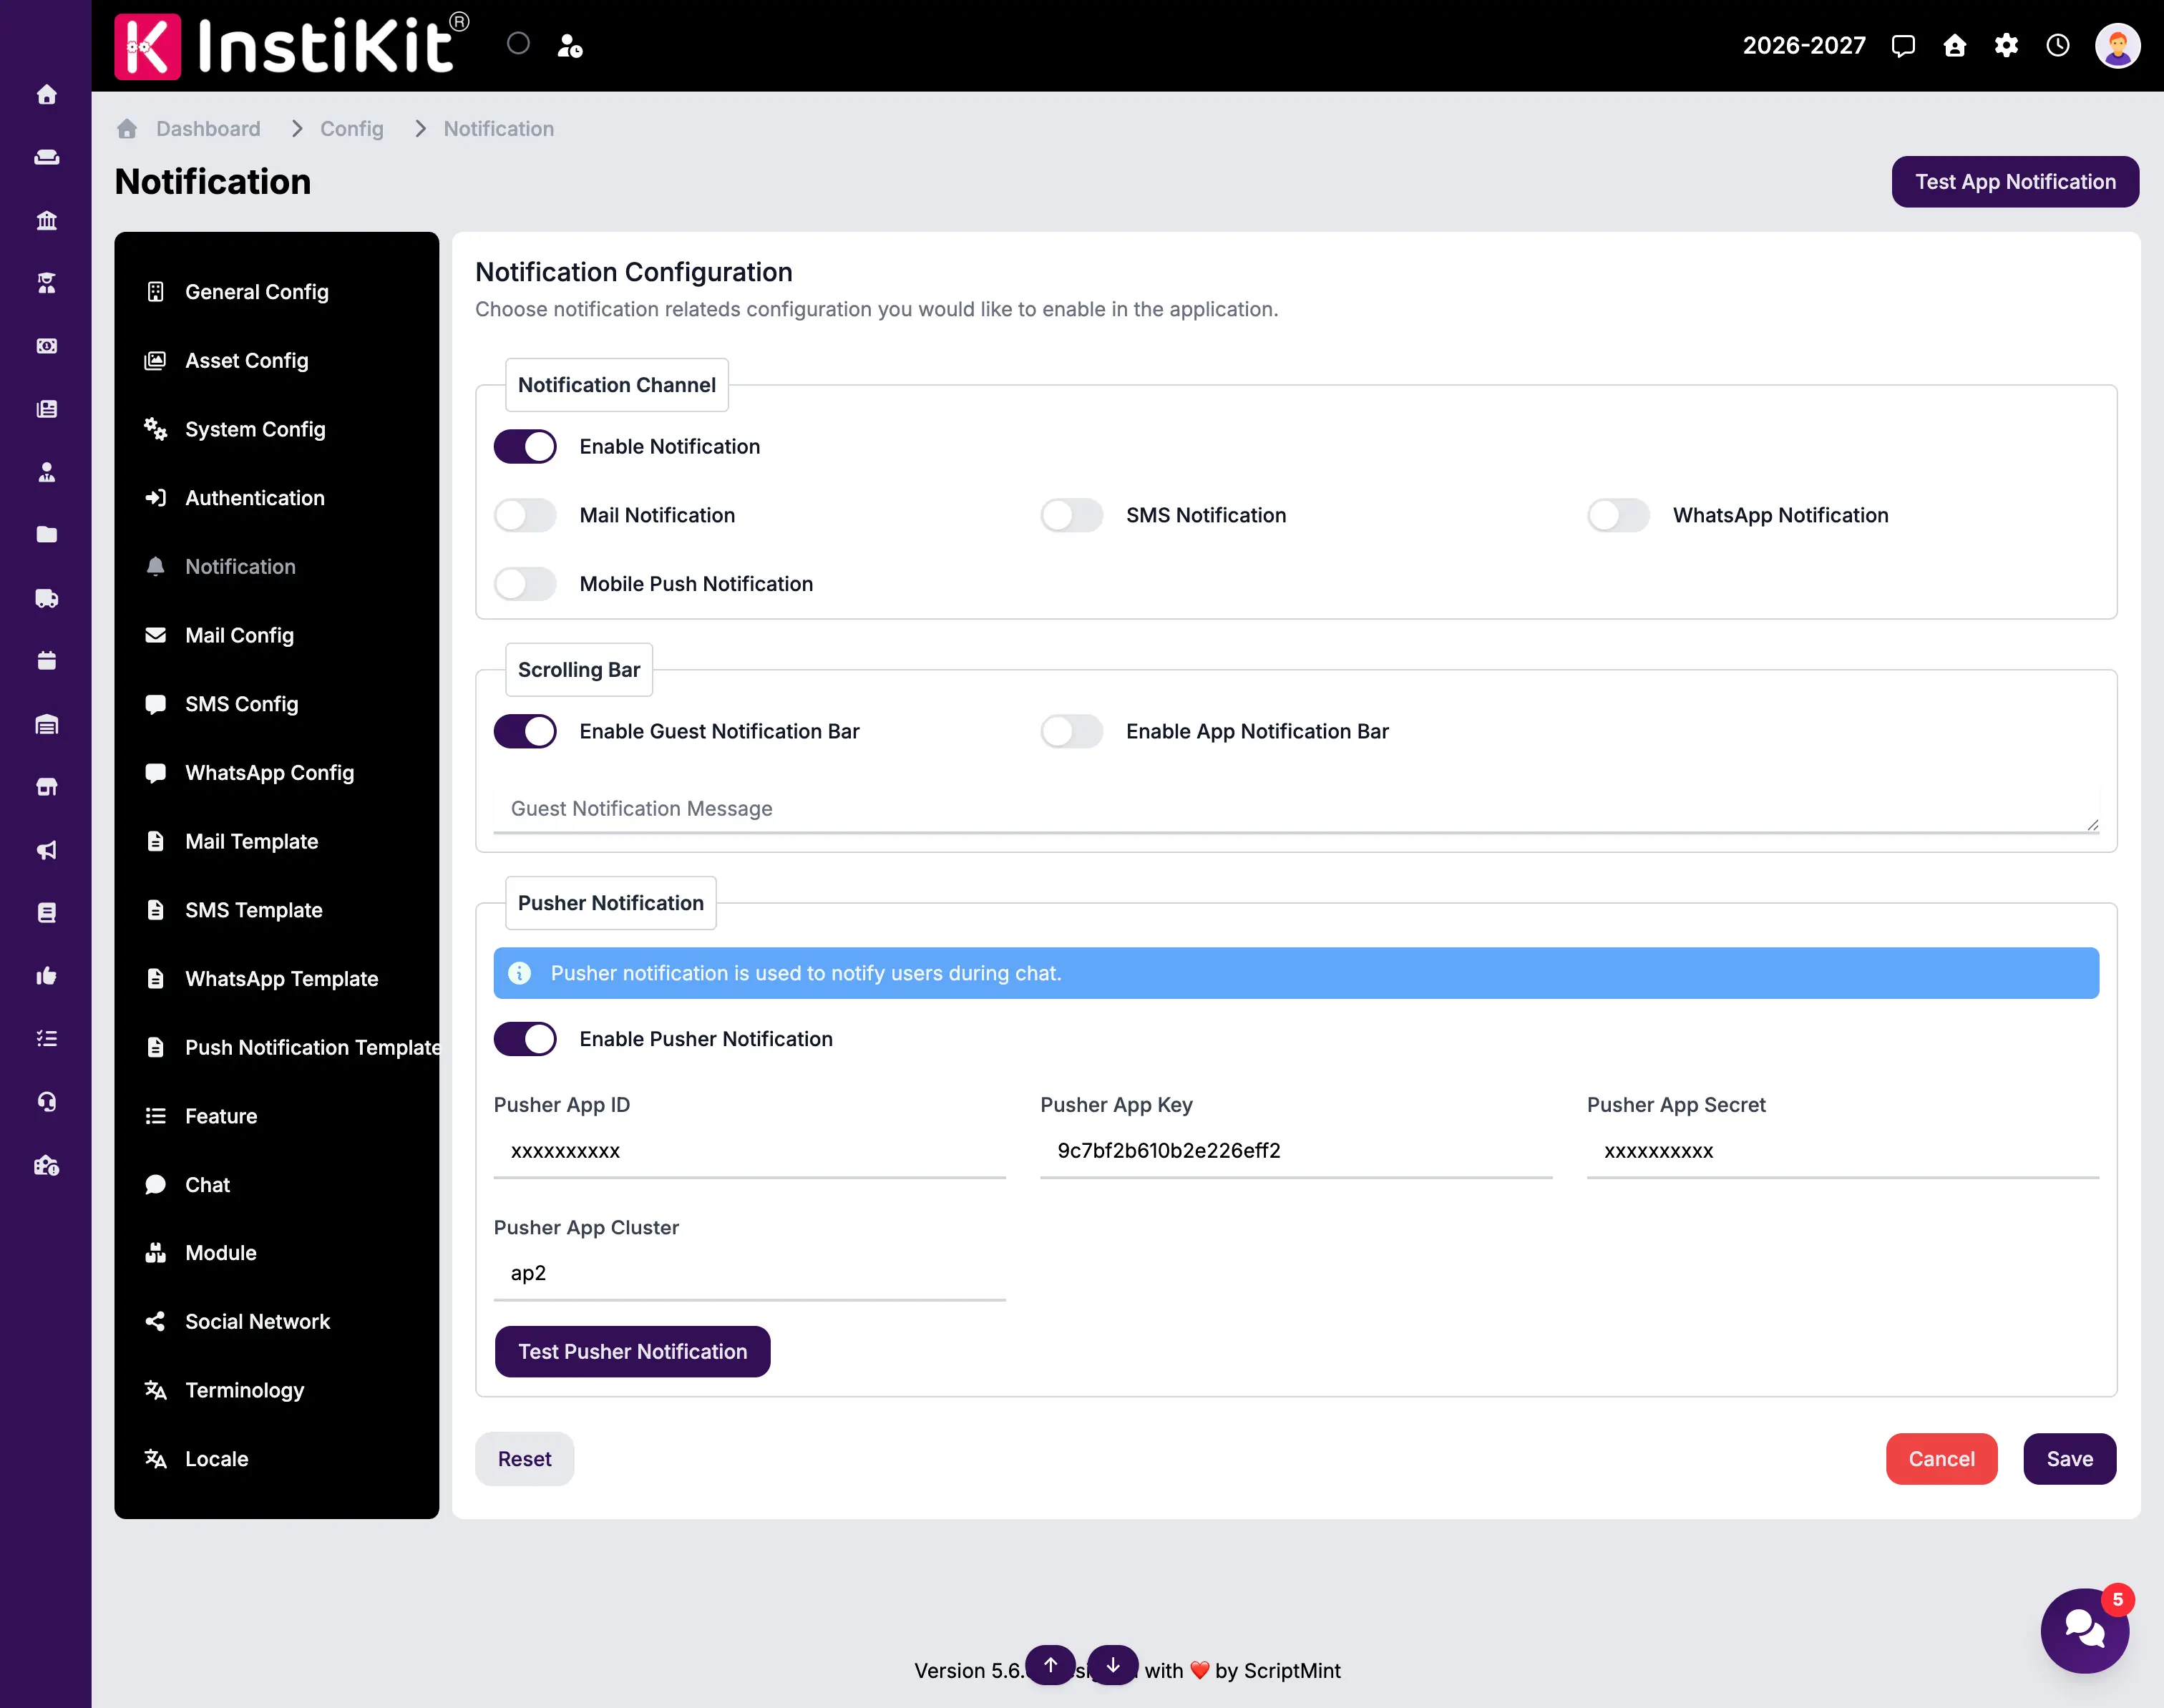Disable the Enable Notification toggle
Screen dimensions: 2164x1708
click(x=525, y=447)
